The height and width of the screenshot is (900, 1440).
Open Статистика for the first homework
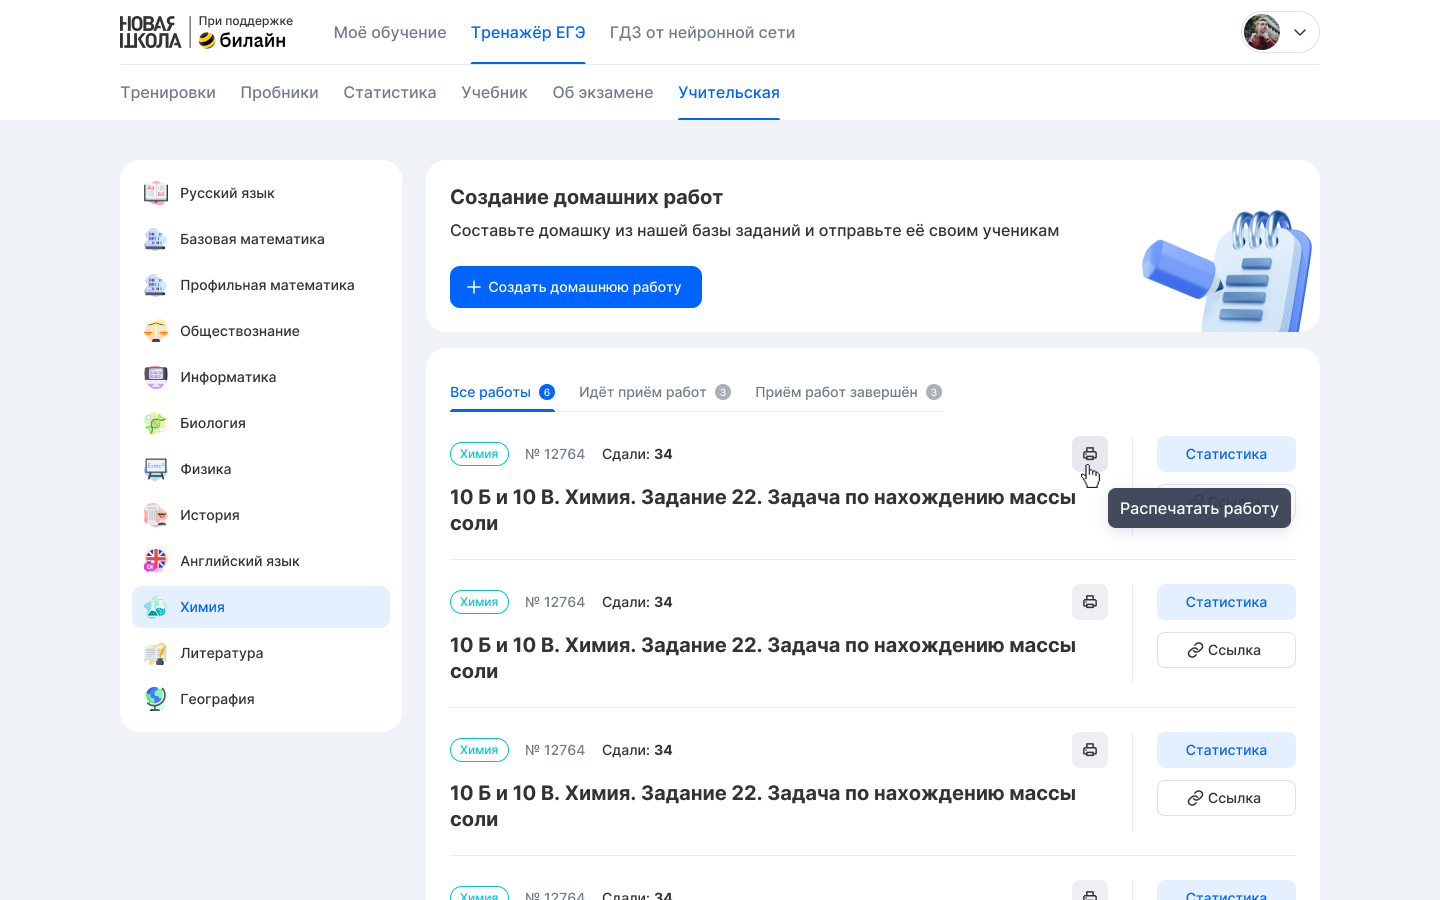point(1226,454)
